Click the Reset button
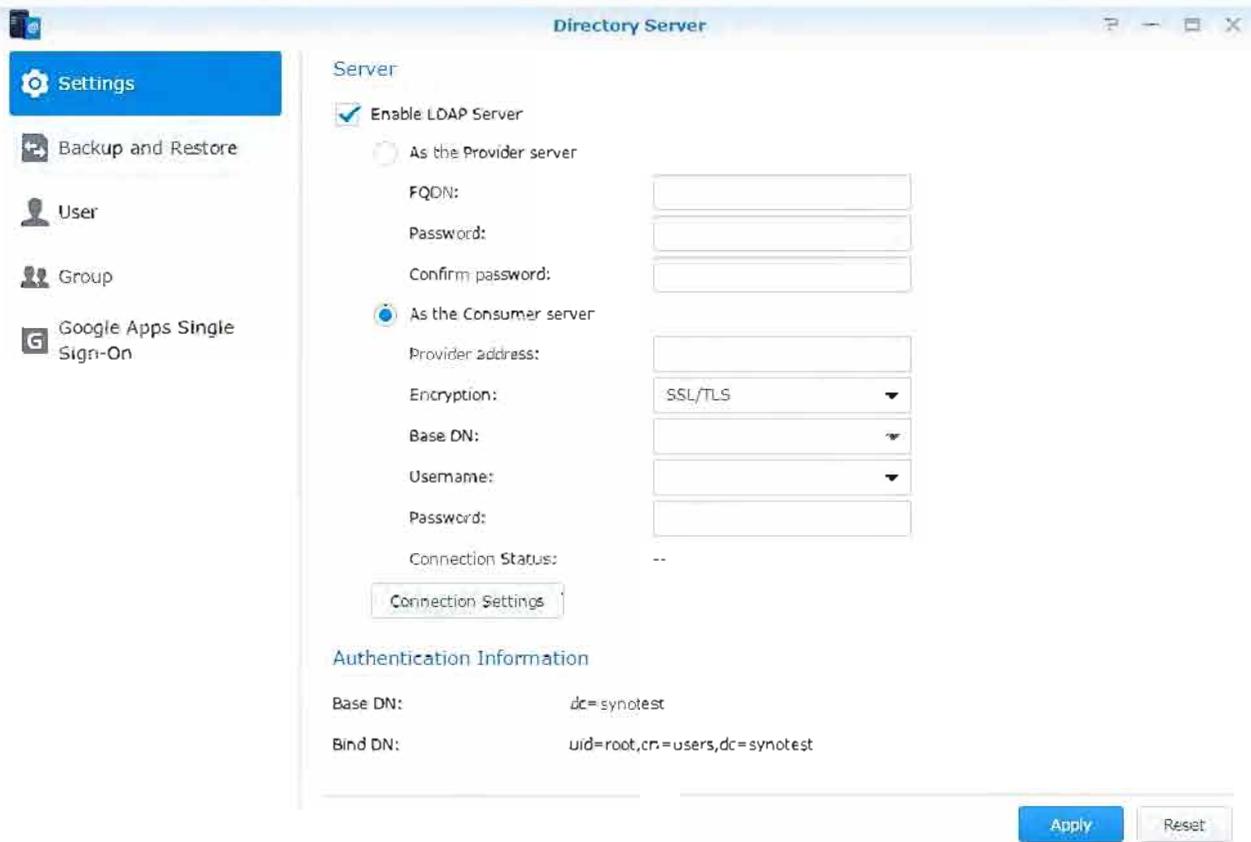1251x842 pixels. tap(1185, 825)
